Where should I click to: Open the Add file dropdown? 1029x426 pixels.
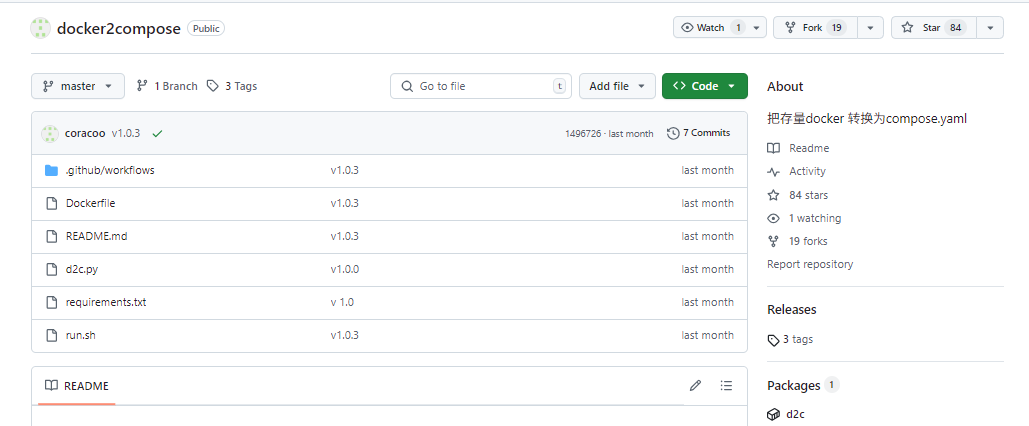coord(617,86)
